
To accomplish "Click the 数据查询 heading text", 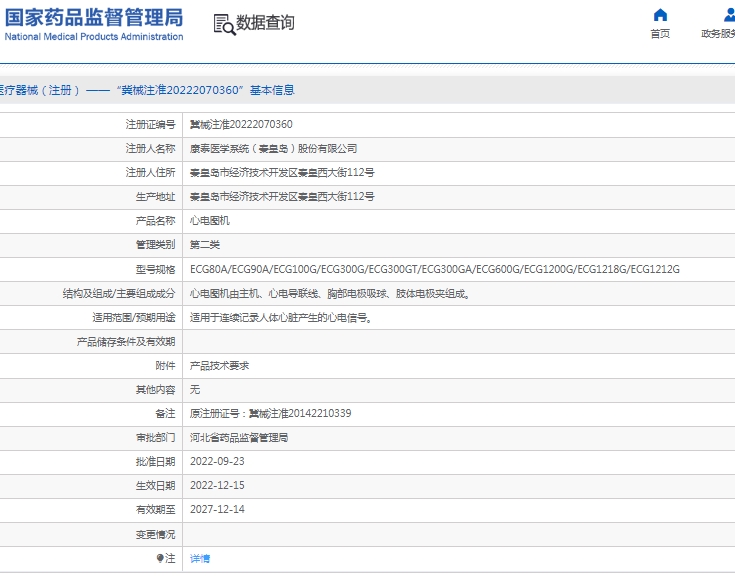I will 265,23.
